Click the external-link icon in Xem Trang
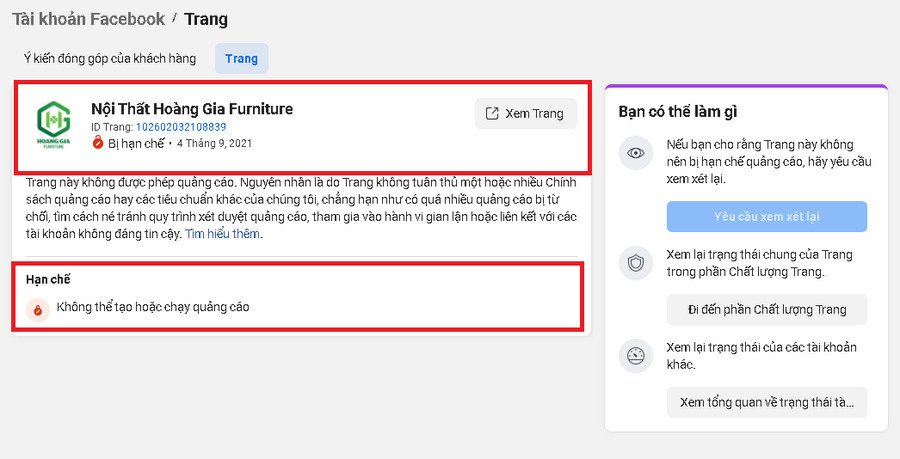 coord(491,113)
